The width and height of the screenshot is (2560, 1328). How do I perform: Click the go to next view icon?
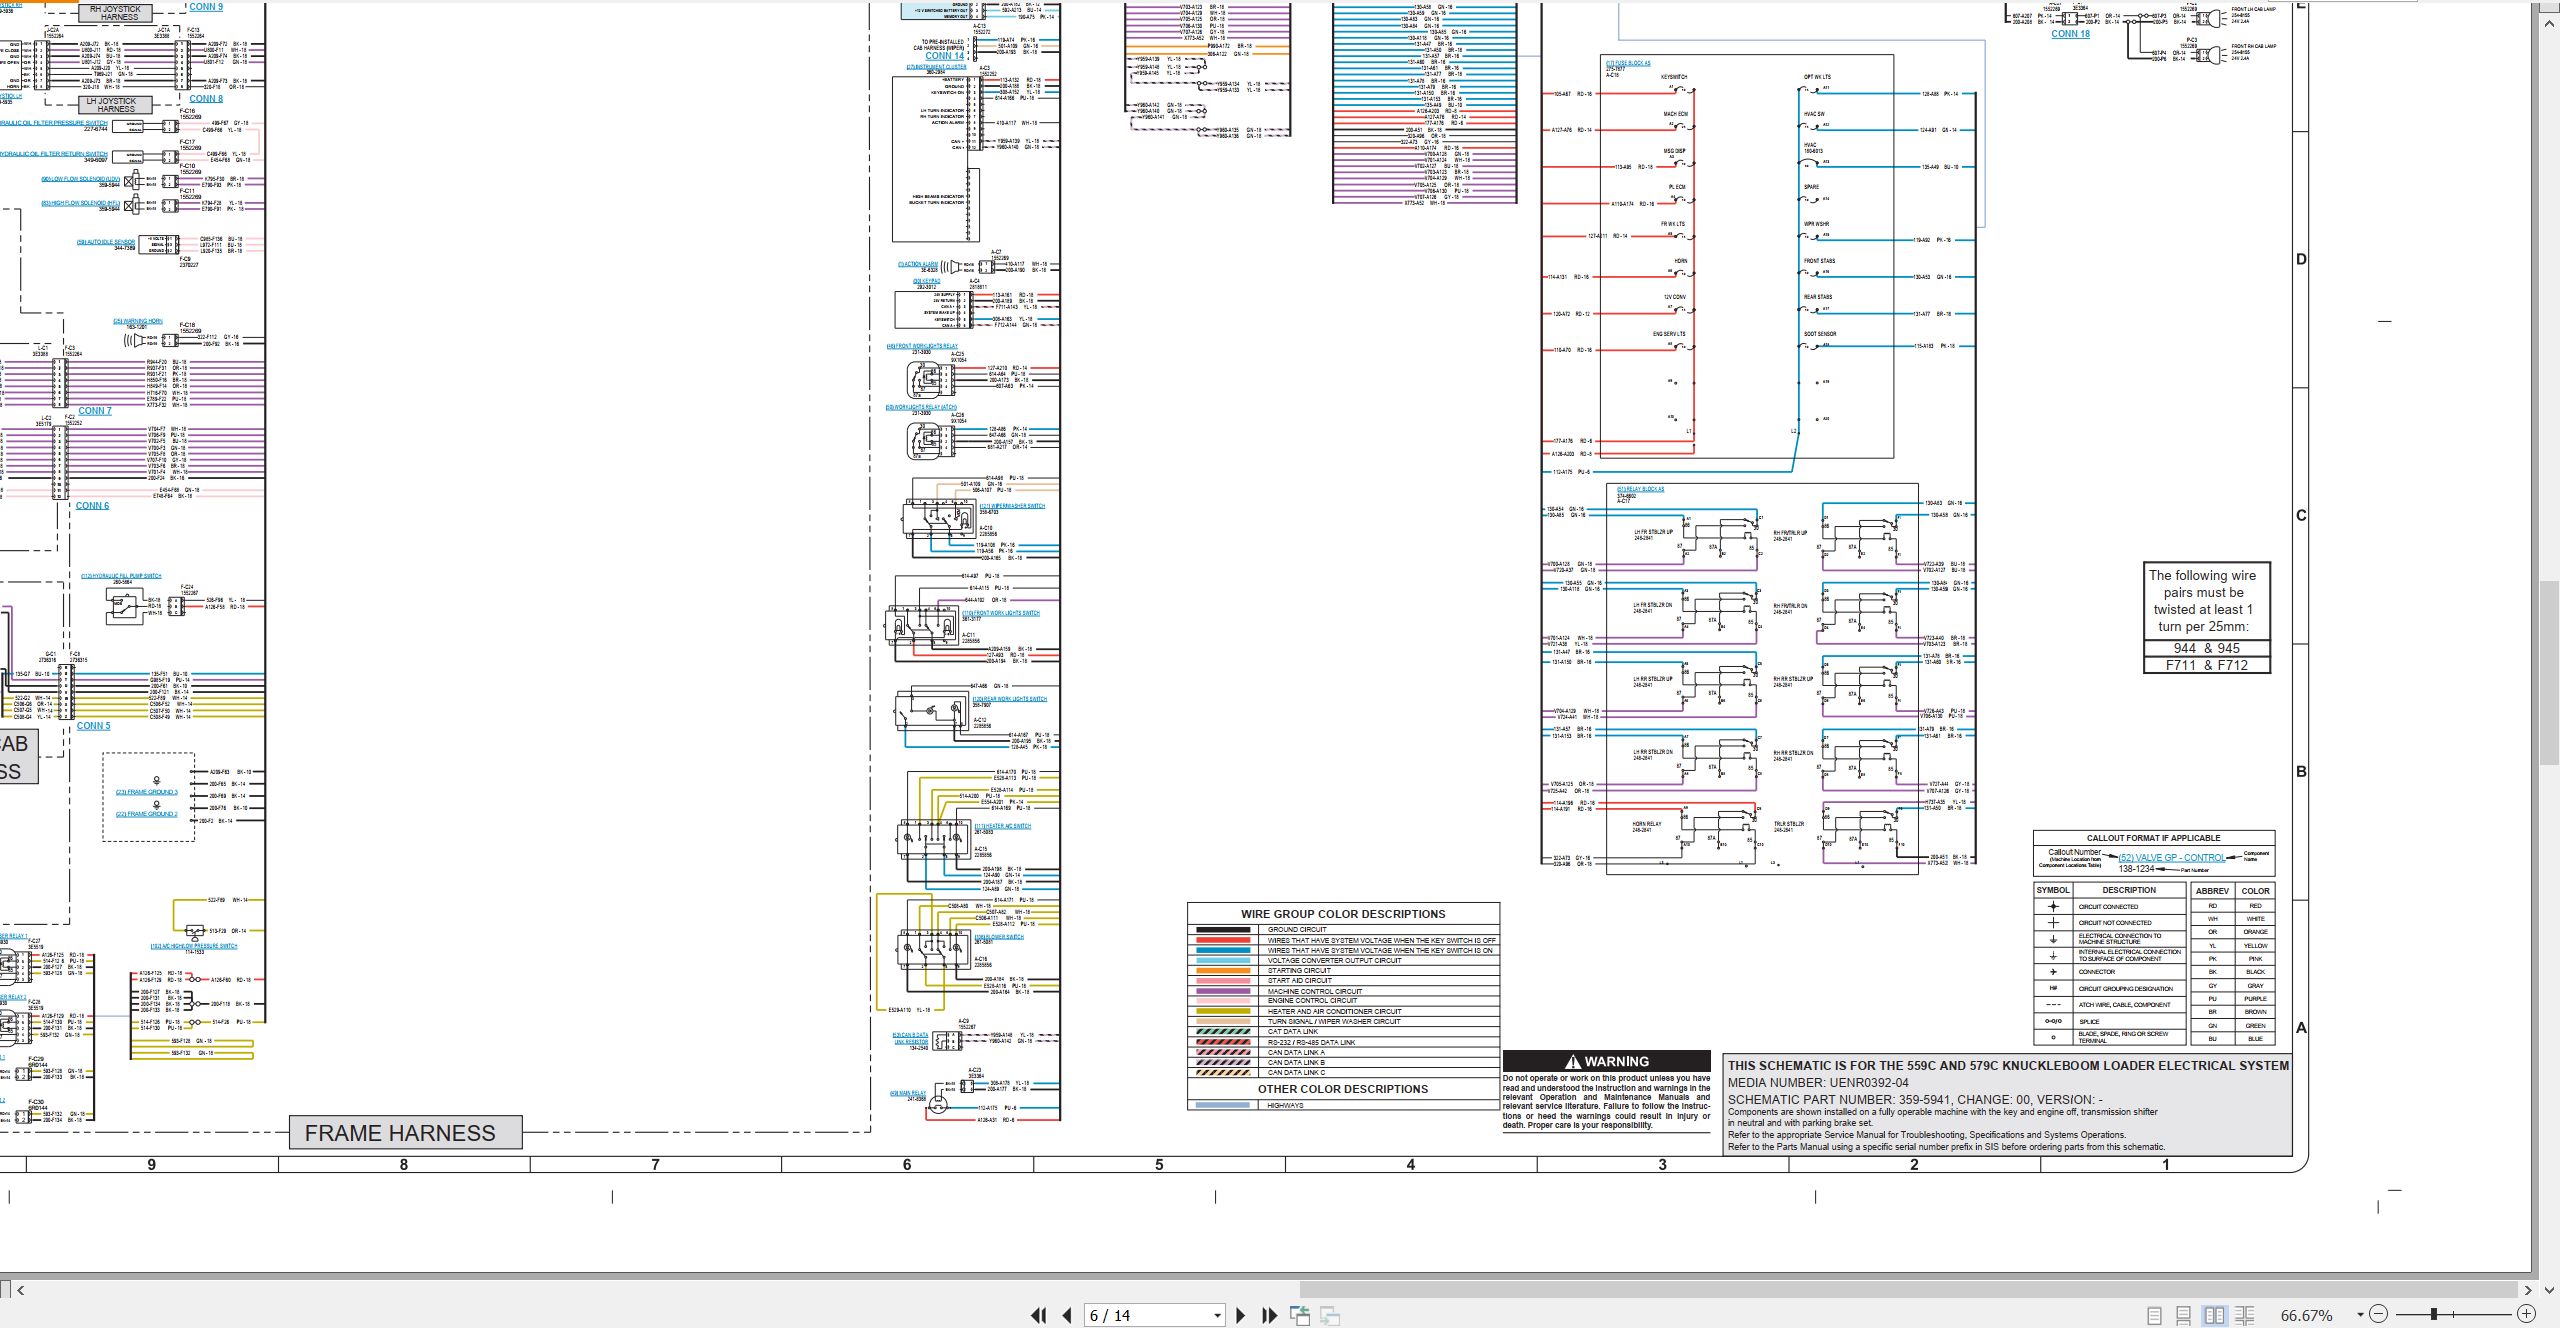(x=1330, y=1316)
